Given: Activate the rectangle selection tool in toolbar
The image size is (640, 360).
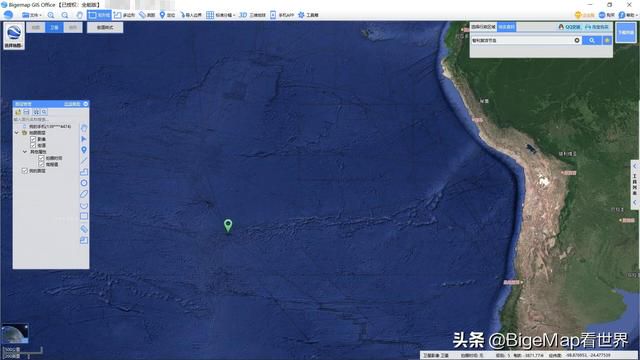Looking at the screenshot, I should [x=99, y=15].
